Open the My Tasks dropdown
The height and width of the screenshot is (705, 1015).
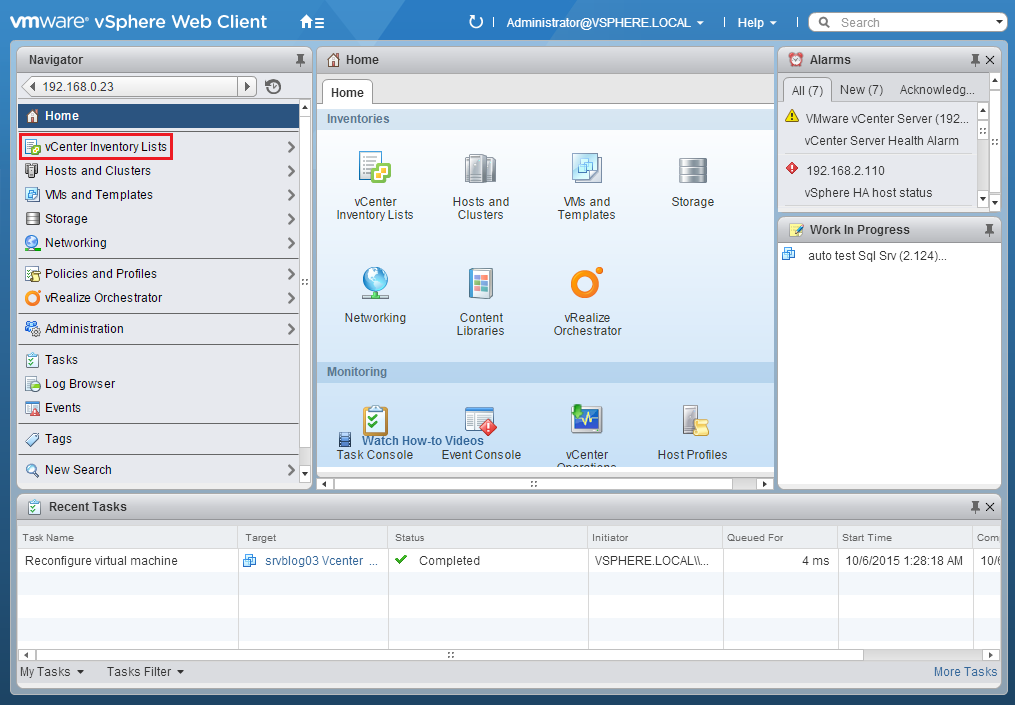coord(52,672)
